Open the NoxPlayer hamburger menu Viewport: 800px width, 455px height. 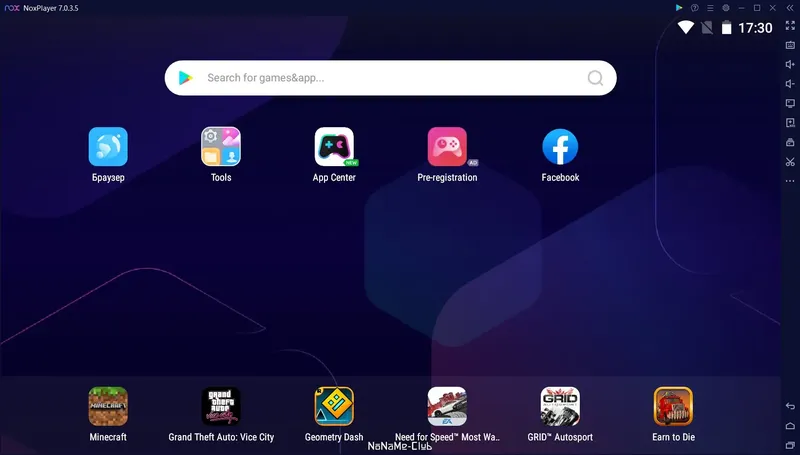pos(710,8)
